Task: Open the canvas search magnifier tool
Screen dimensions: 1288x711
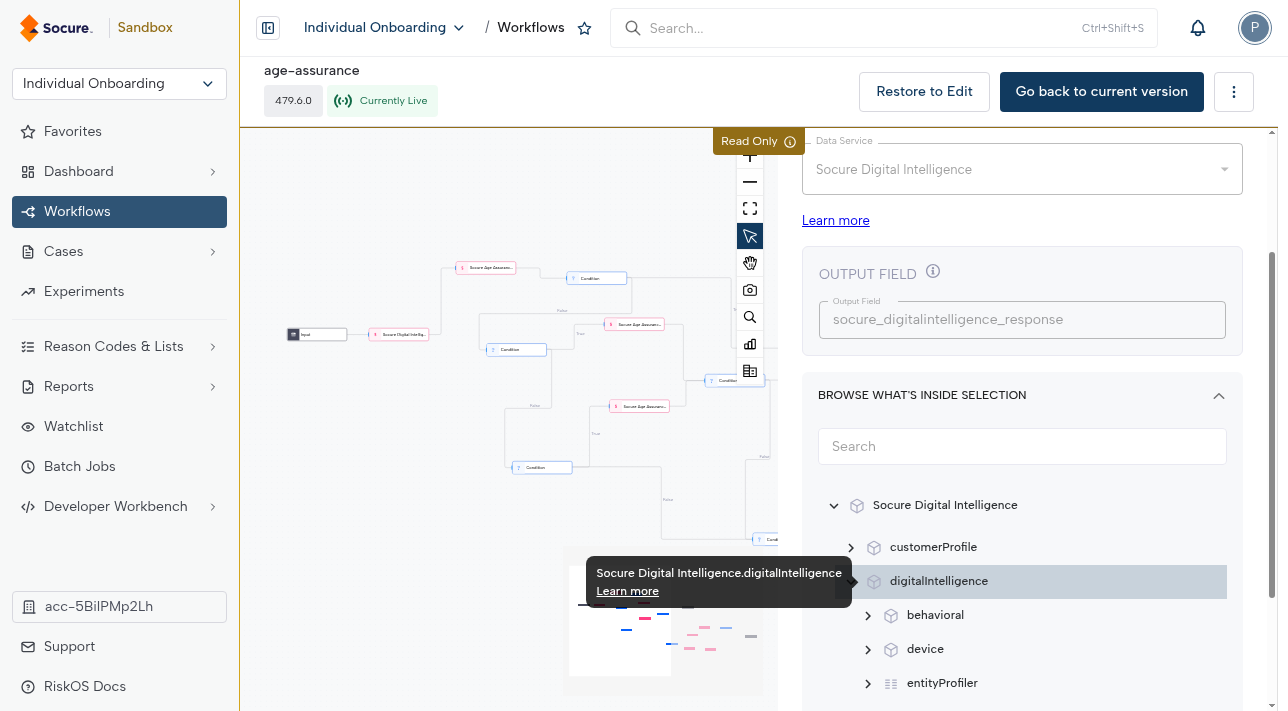Action: click(x=750, y=317)
